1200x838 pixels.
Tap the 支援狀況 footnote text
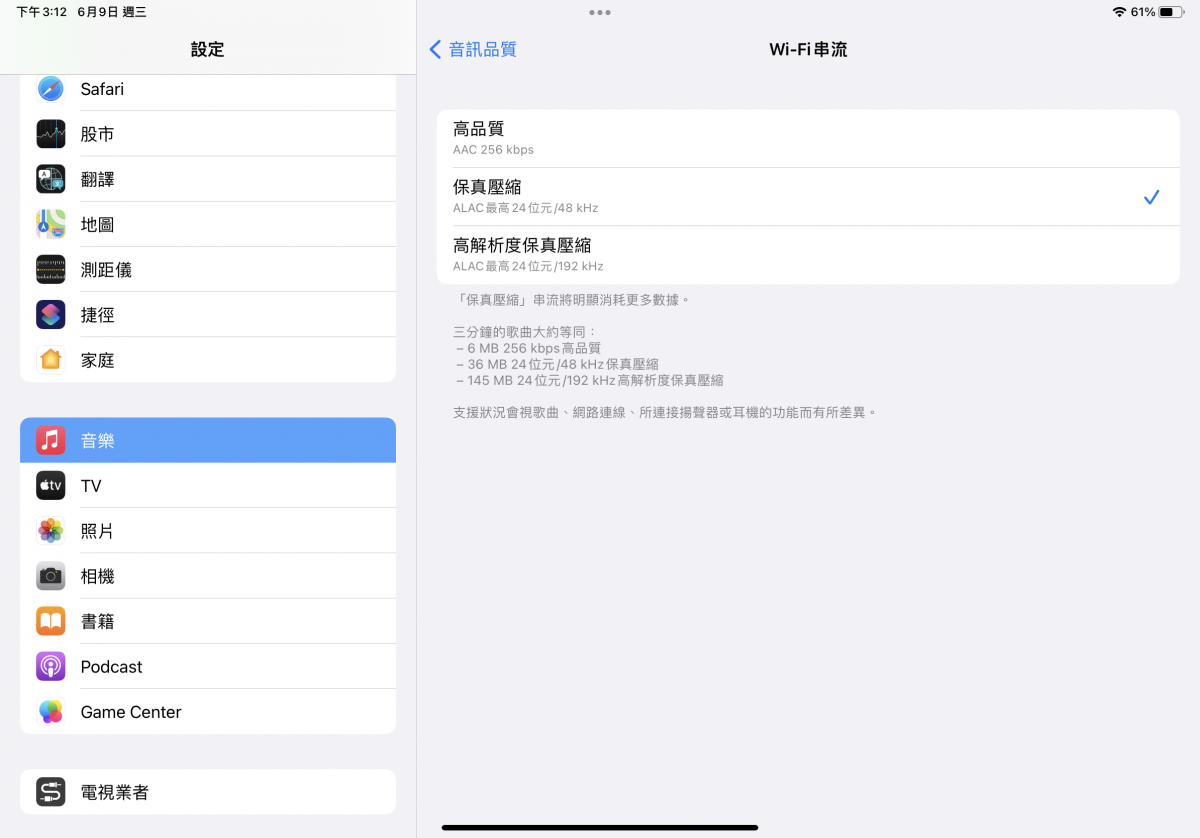coord(665,412)
